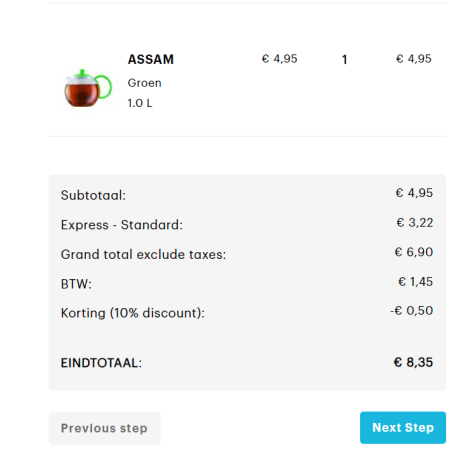Click Grand total exclude taxes label
475x462 pixels.
click(143, 255)
